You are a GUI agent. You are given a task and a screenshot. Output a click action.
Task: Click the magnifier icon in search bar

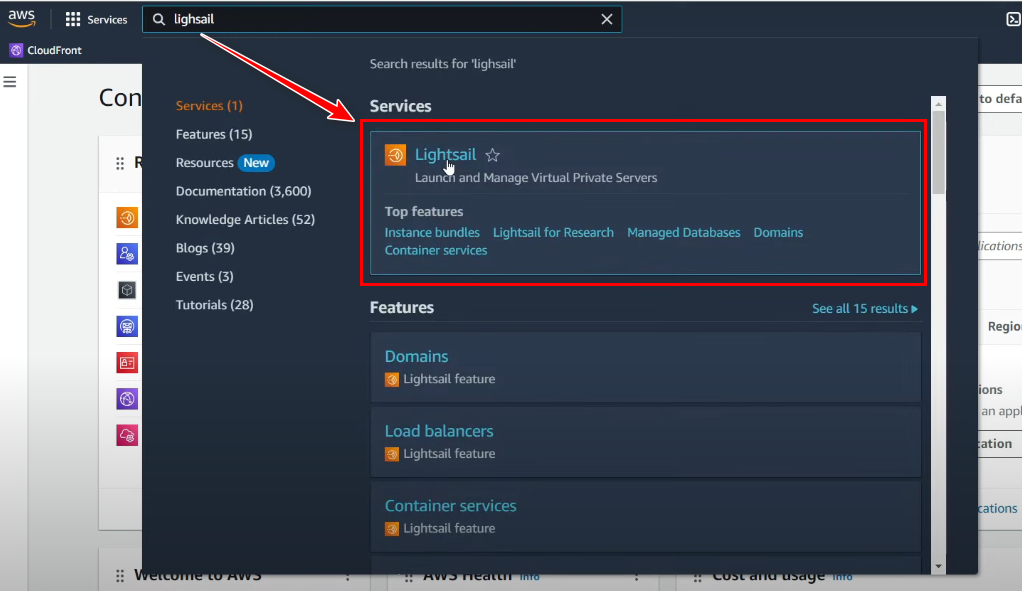pos(158,20)
